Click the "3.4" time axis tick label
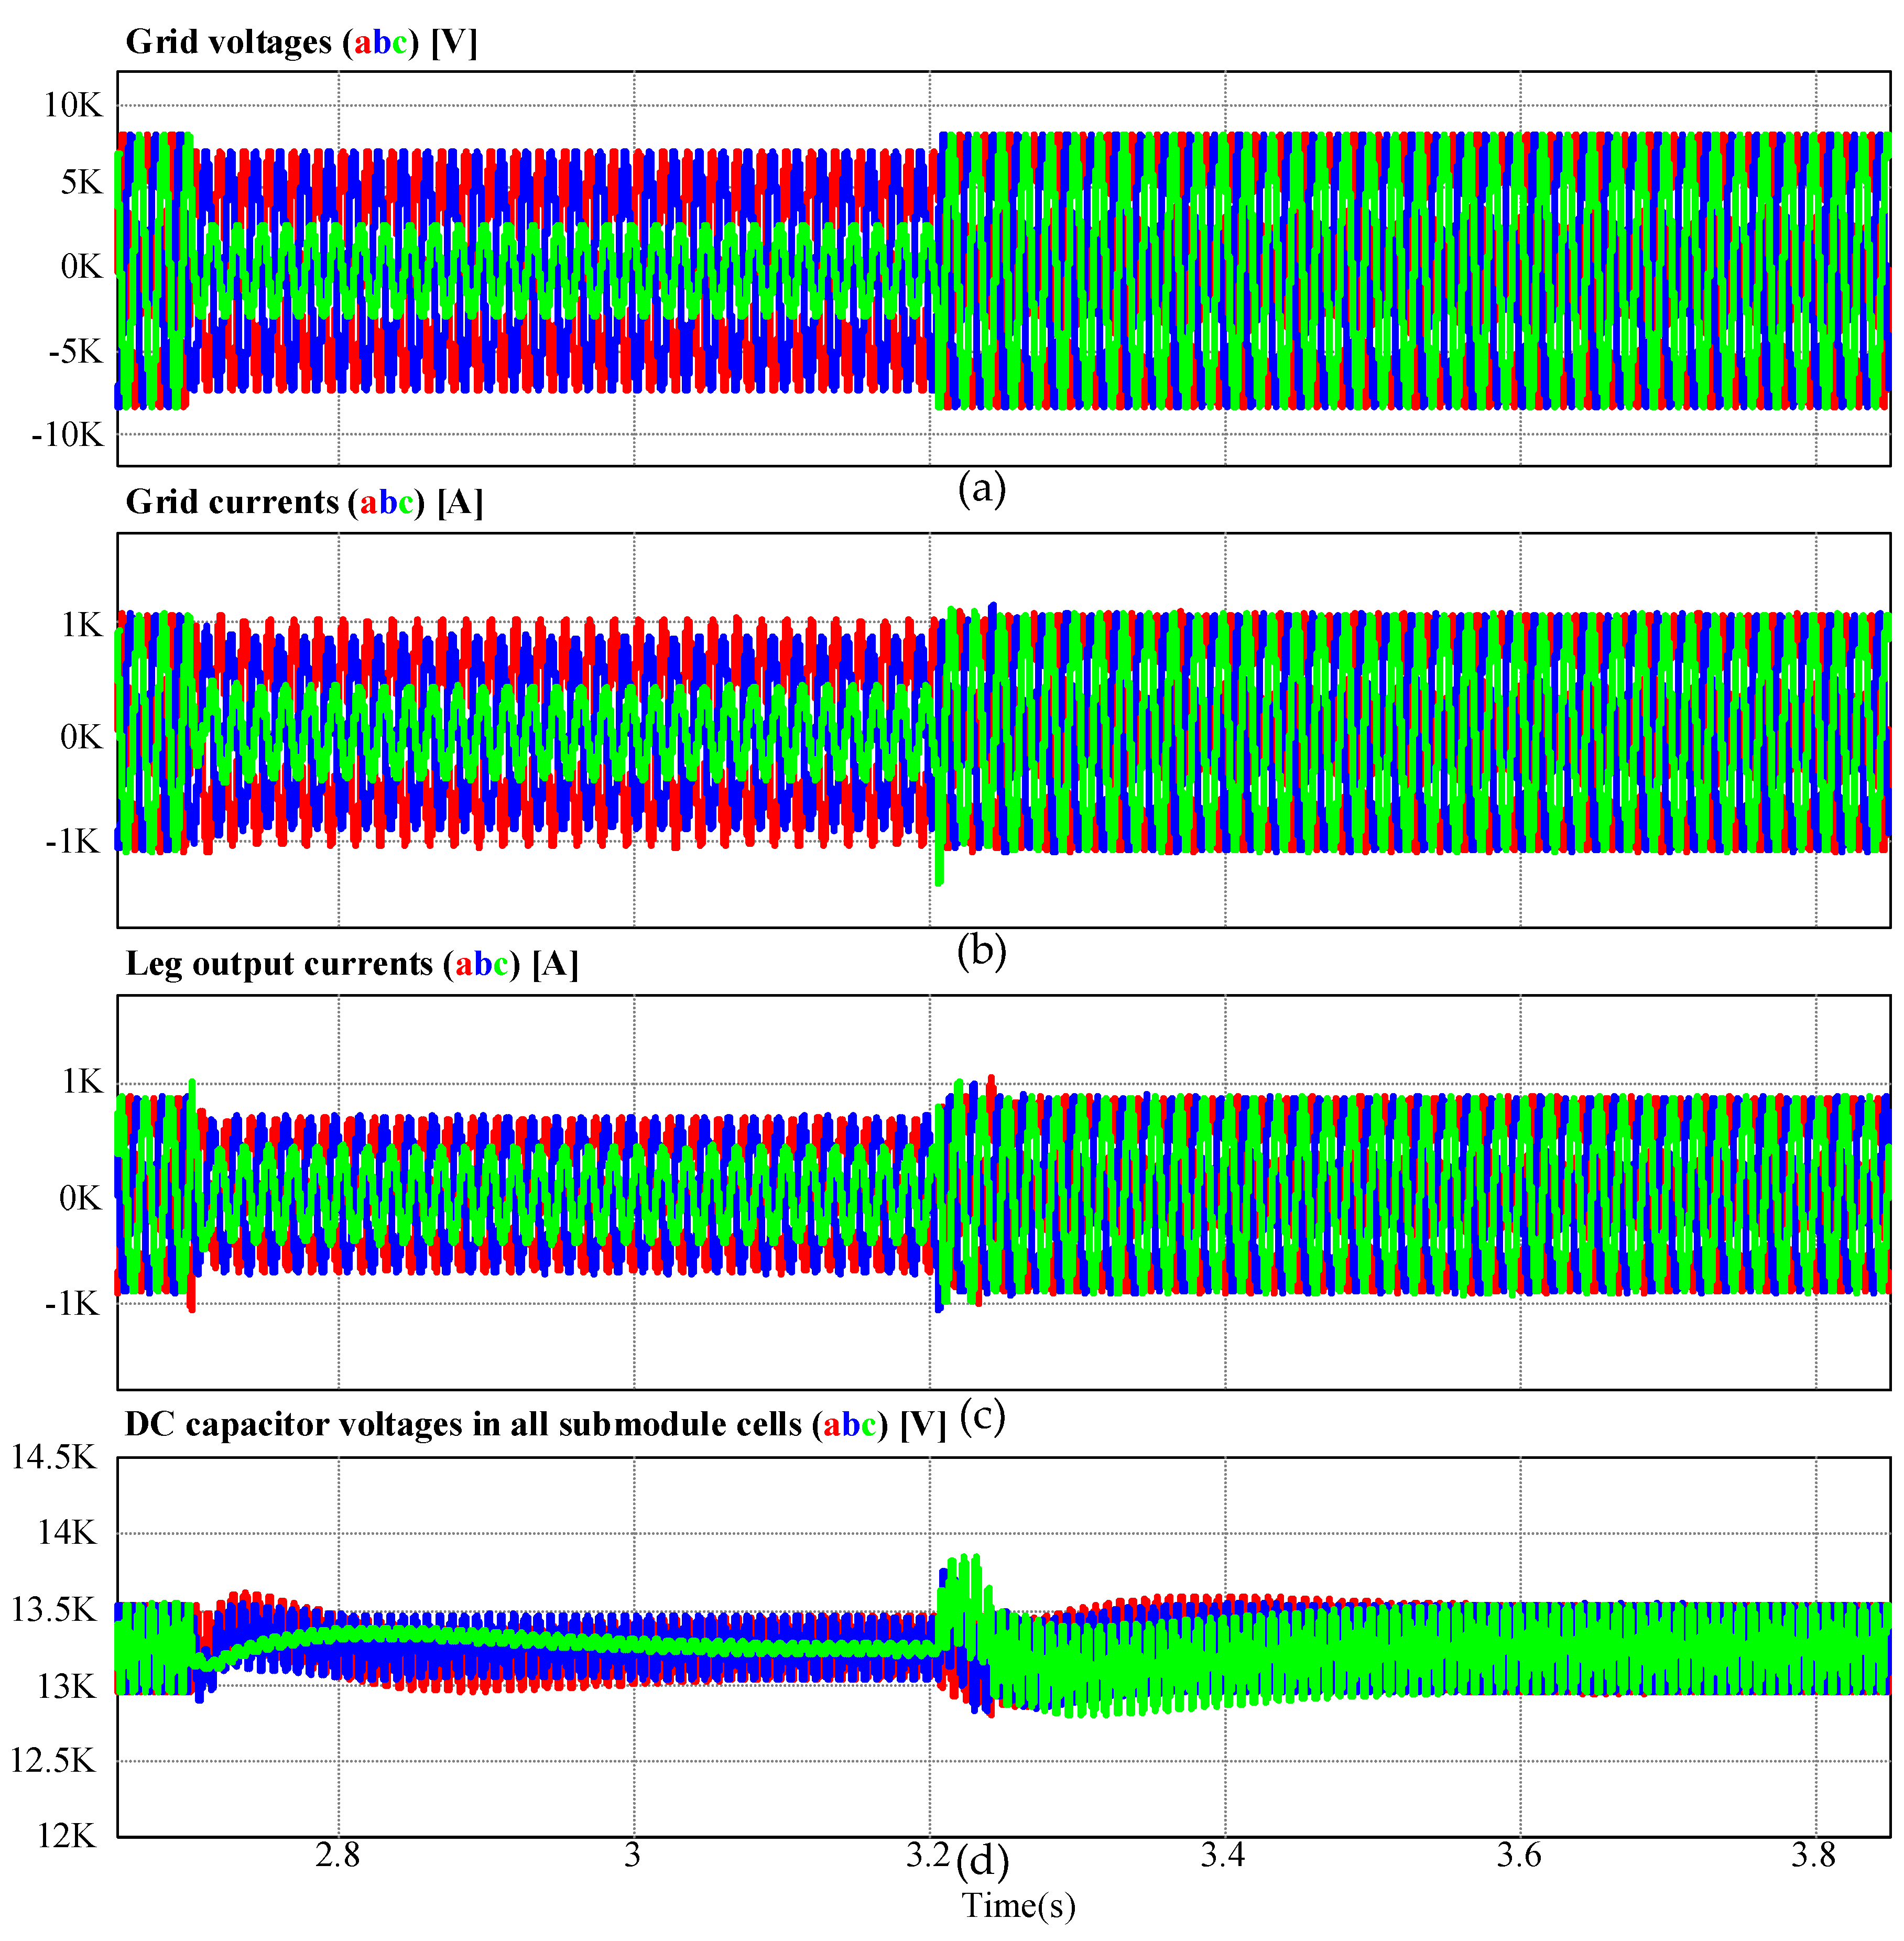The image size is (1904, 1941). 1224,1856
